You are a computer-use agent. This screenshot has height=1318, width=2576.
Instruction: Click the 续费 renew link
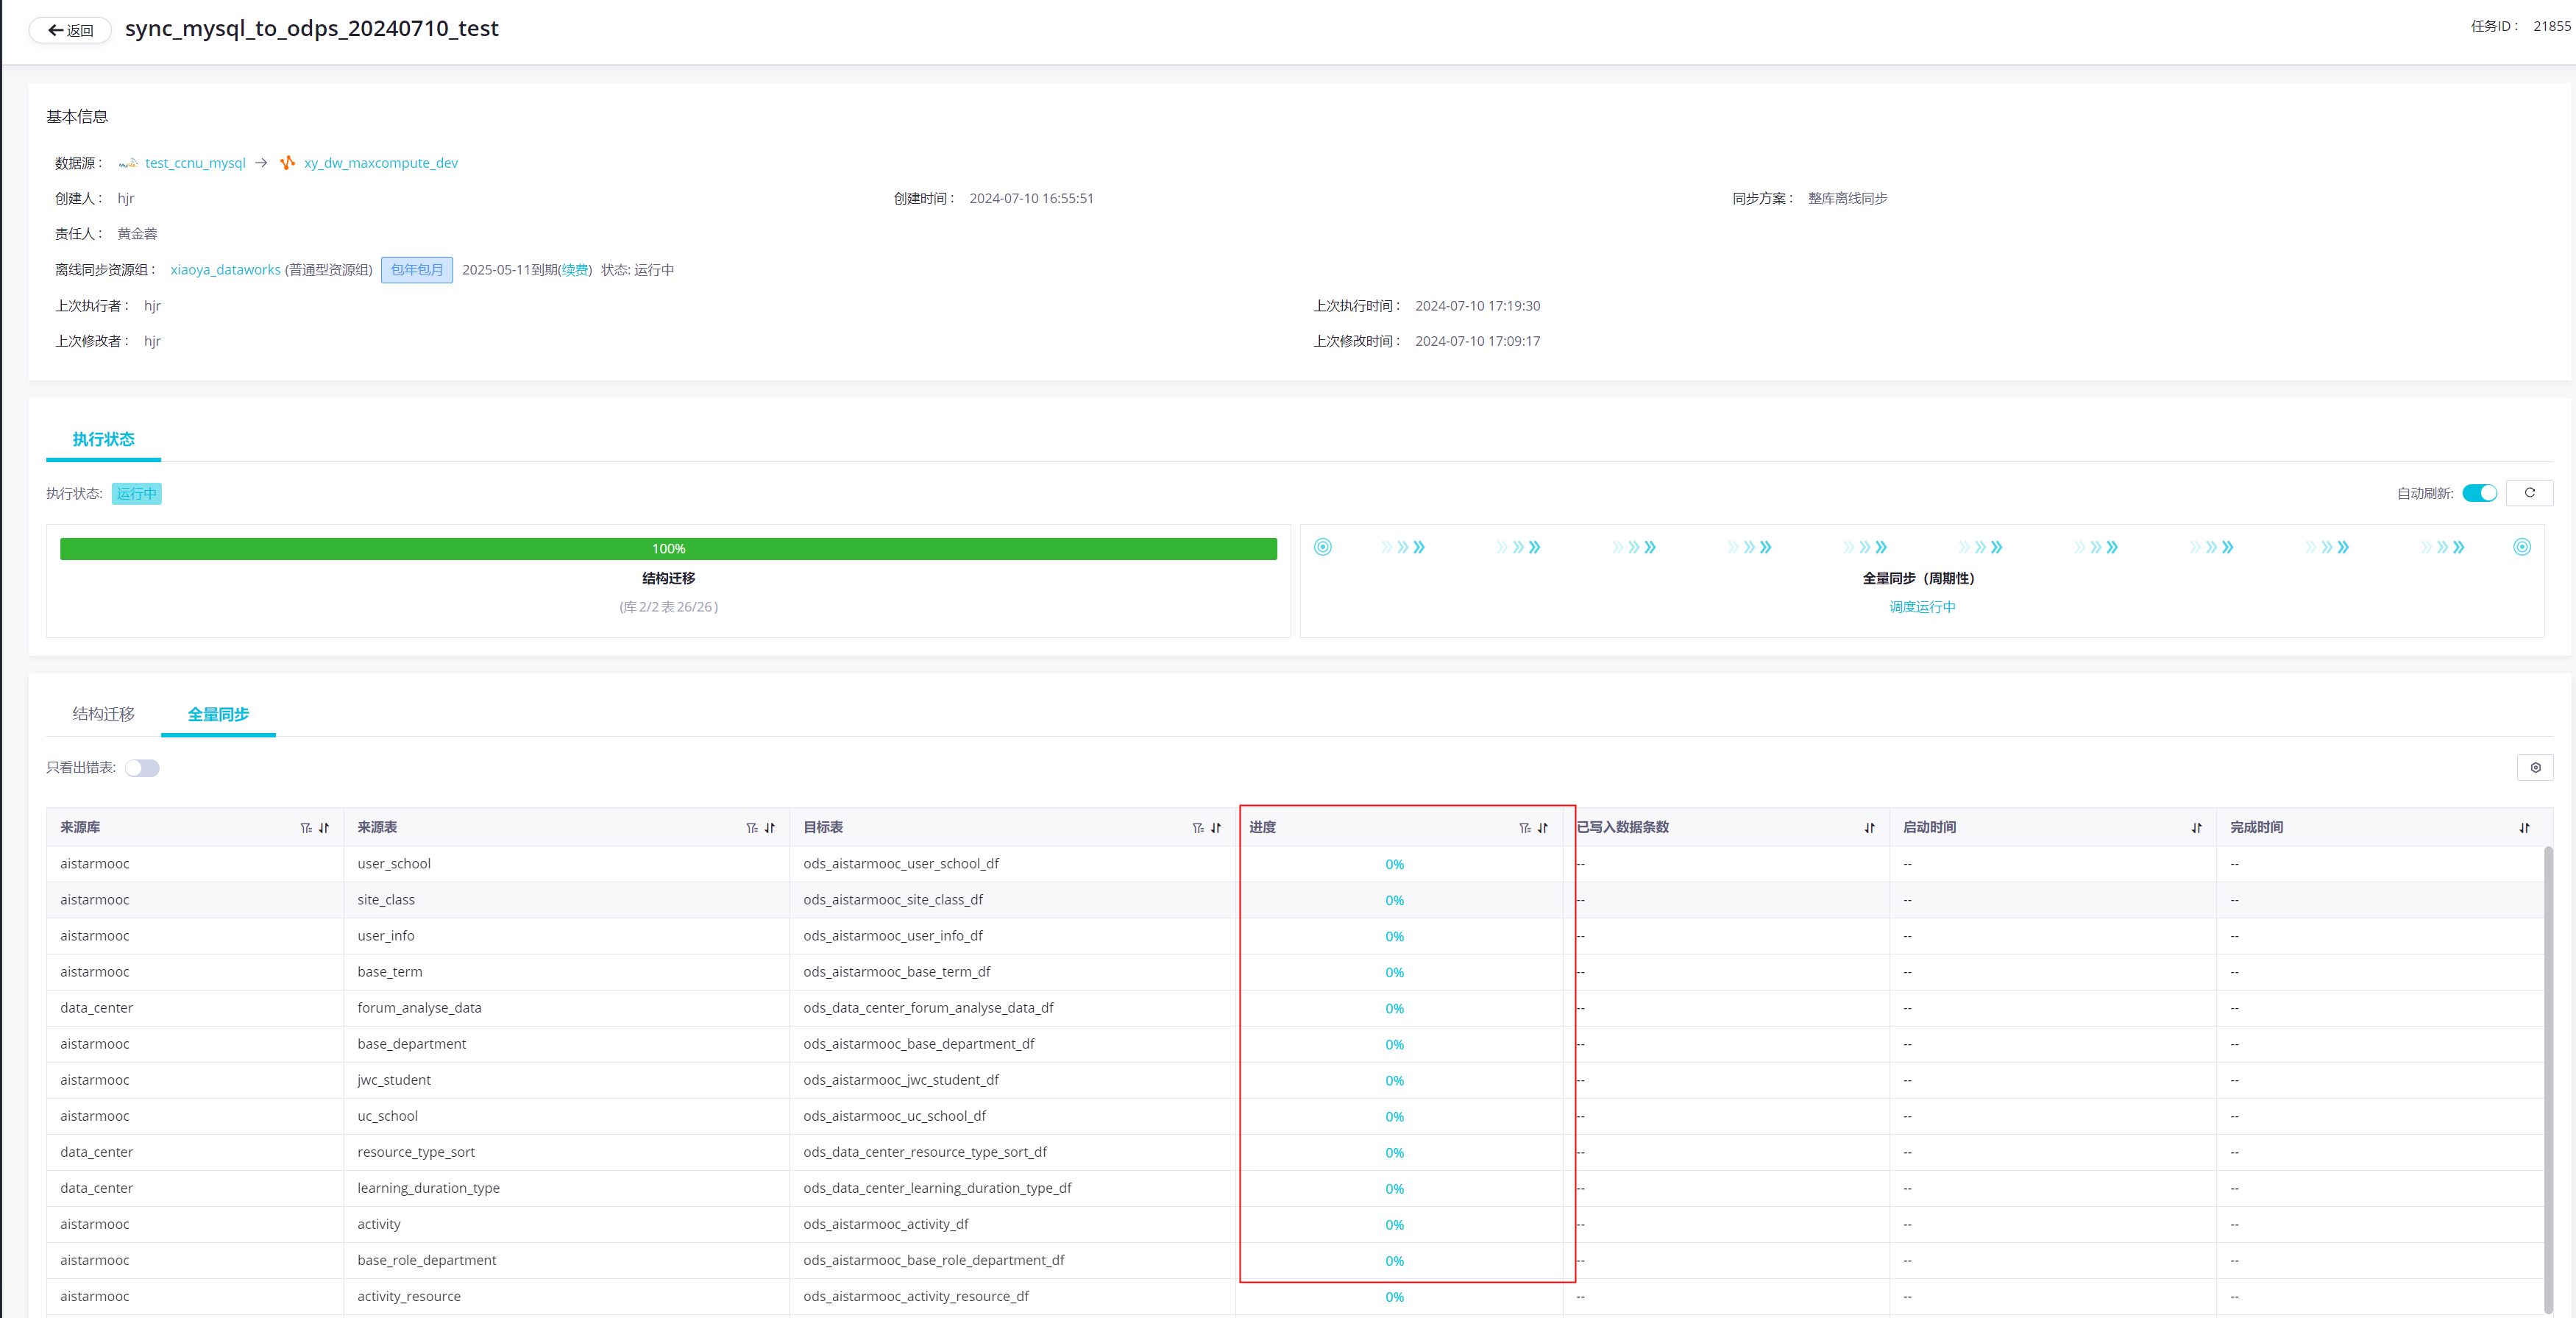[x=574, y=270]
